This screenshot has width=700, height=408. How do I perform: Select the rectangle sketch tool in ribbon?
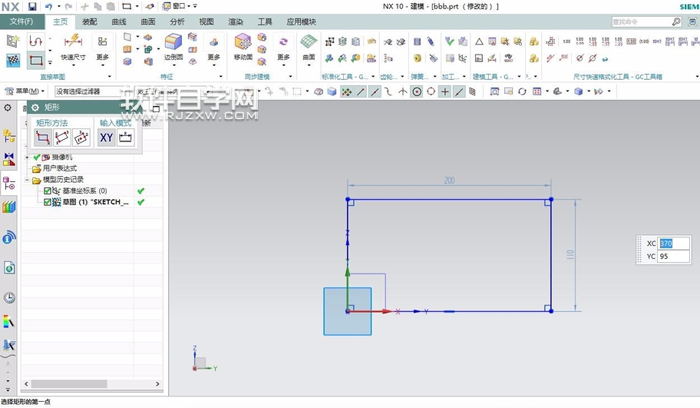pyautogui.click(x=37, y=61)
